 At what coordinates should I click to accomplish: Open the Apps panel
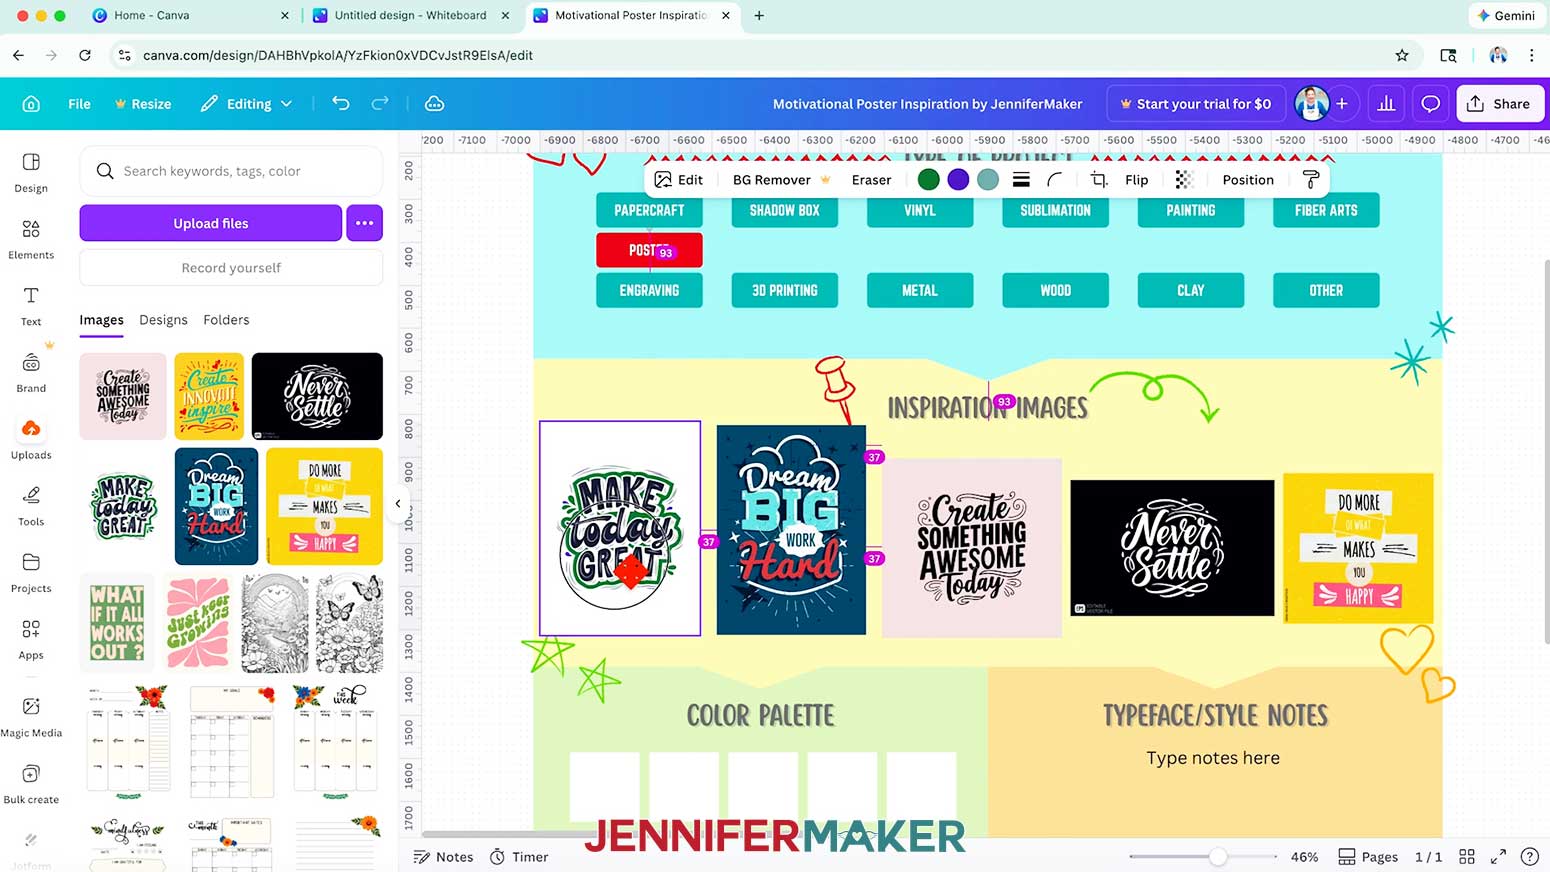31,639
